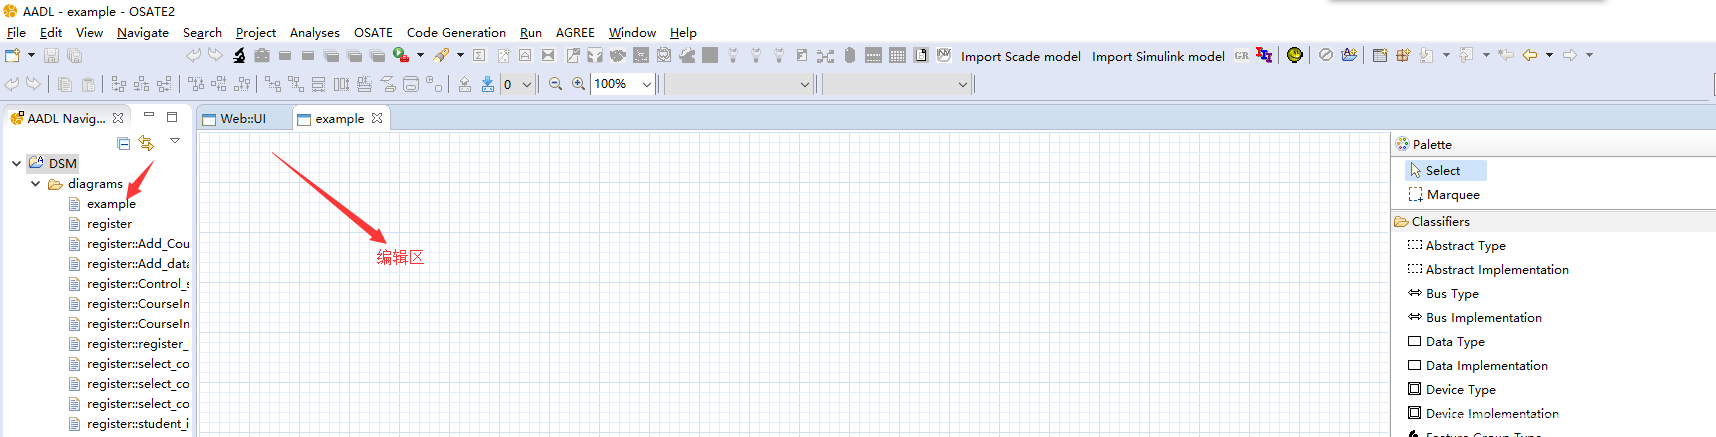Open the Run toolbox dropdown arrow
1716x437 pixels.
[x=420, y=56]
